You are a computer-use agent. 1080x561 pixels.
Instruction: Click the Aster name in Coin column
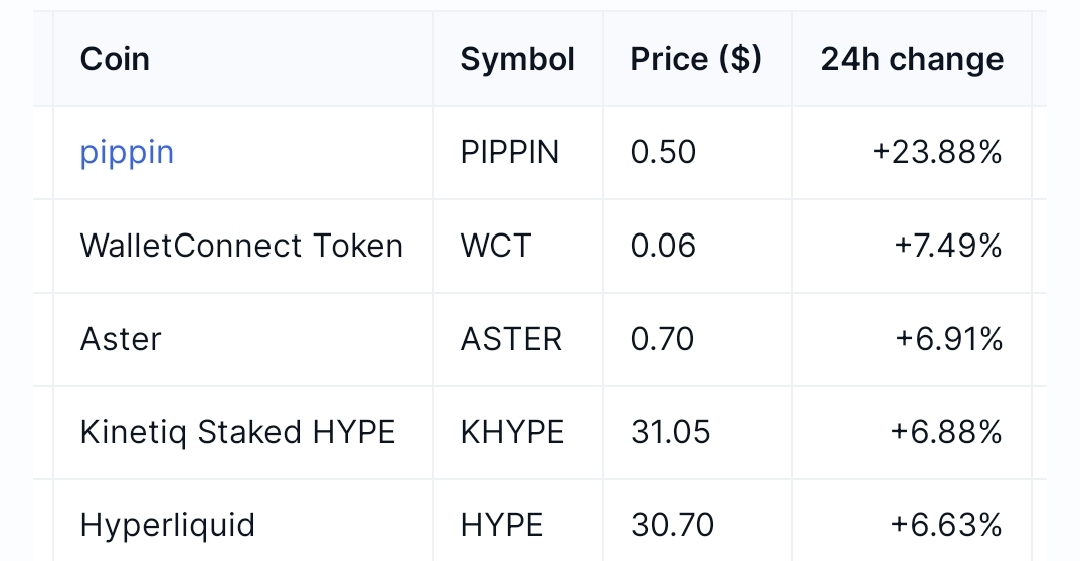coord(121,339)
